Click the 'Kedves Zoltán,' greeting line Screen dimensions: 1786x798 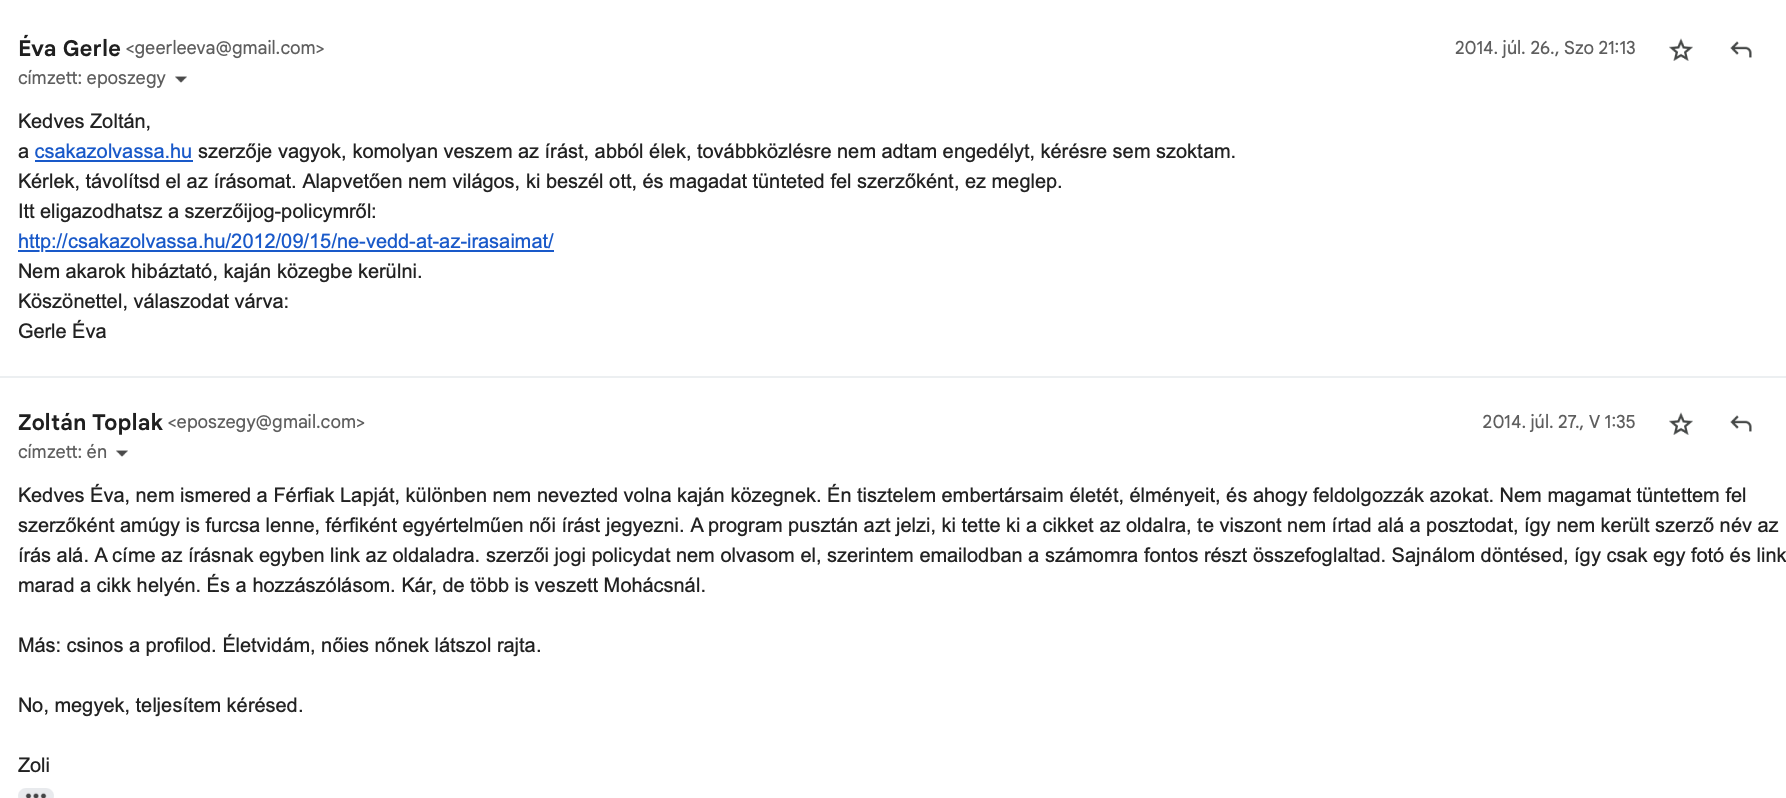tap(84, 121)
